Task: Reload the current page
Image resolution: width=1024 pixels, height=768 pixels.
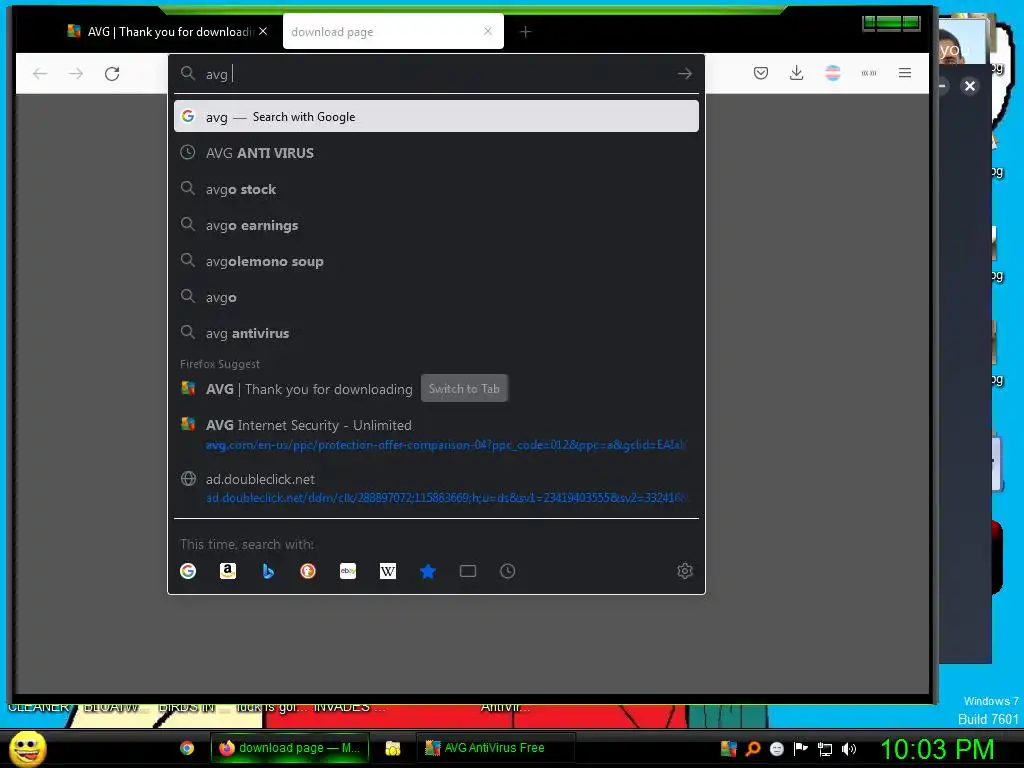Action: pos(112,74)
